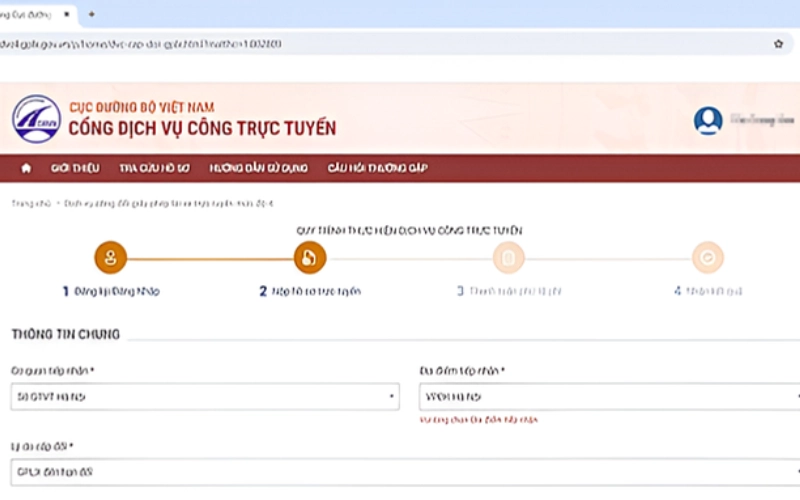Open the 'Giới thiệu' menu item

[72, 168]
